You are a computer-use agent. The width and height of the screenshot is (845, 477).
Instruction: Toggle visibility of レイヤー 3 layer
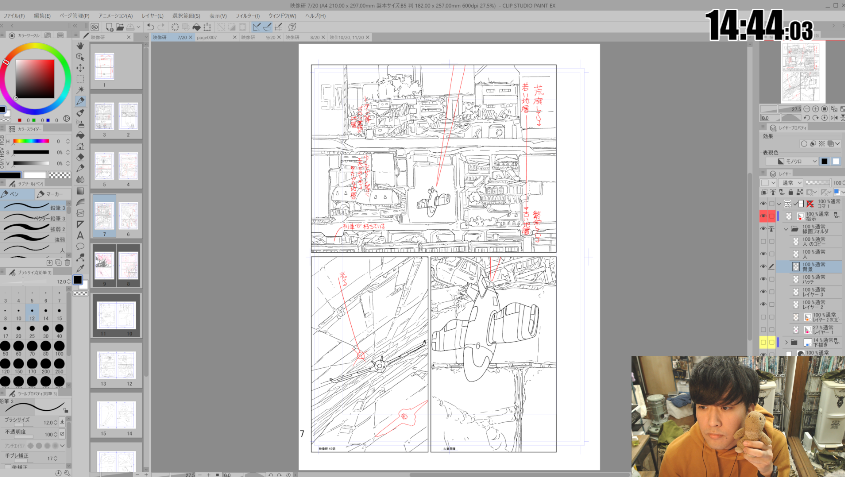(763, 292)
